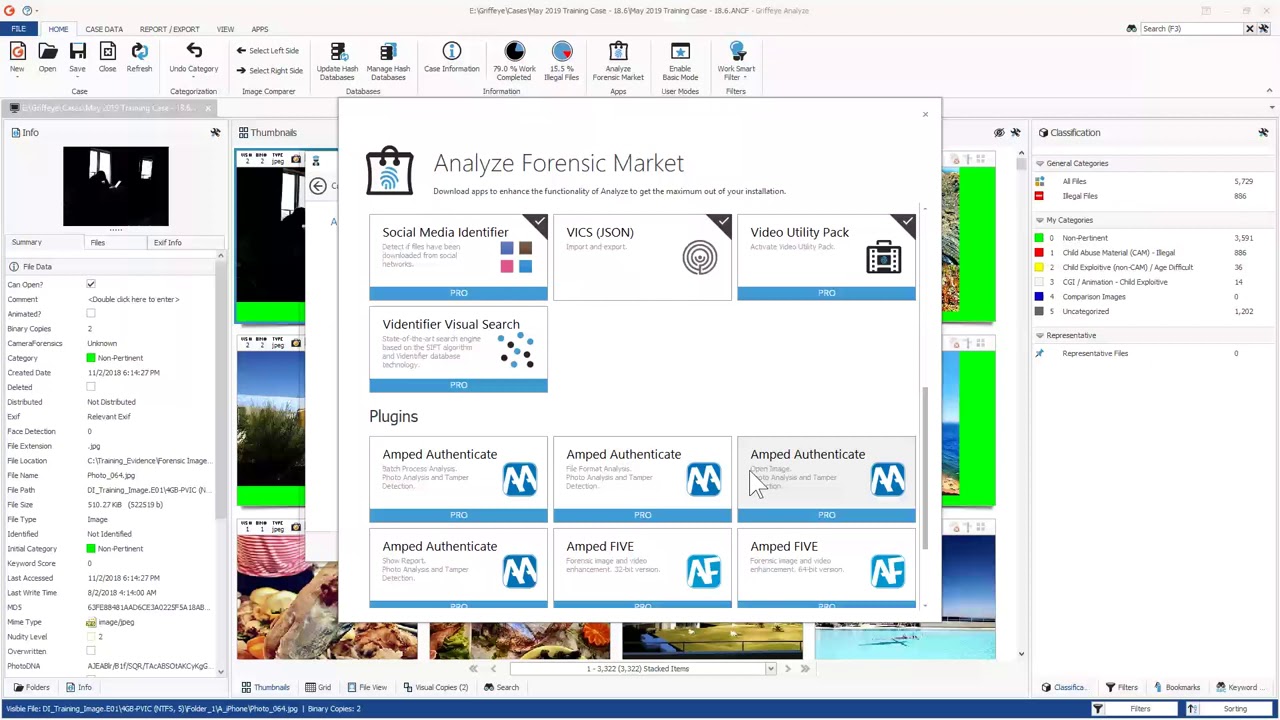Image resolution: width=1280 pixels, height=720 pixels.
Task: Open a case with the Open icon
Action: (x=47, y=57)
